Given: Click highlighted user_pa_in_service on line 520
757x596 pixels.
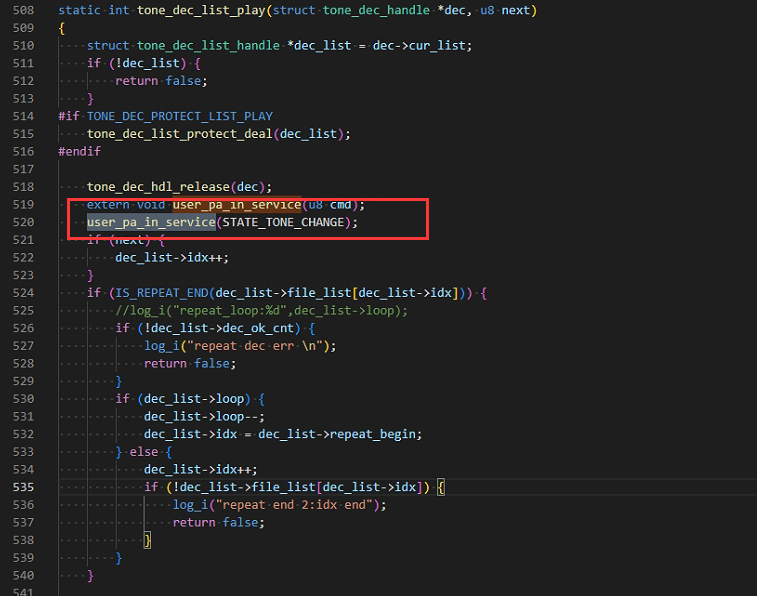Looking at the screenshot, I should point(151,222).
